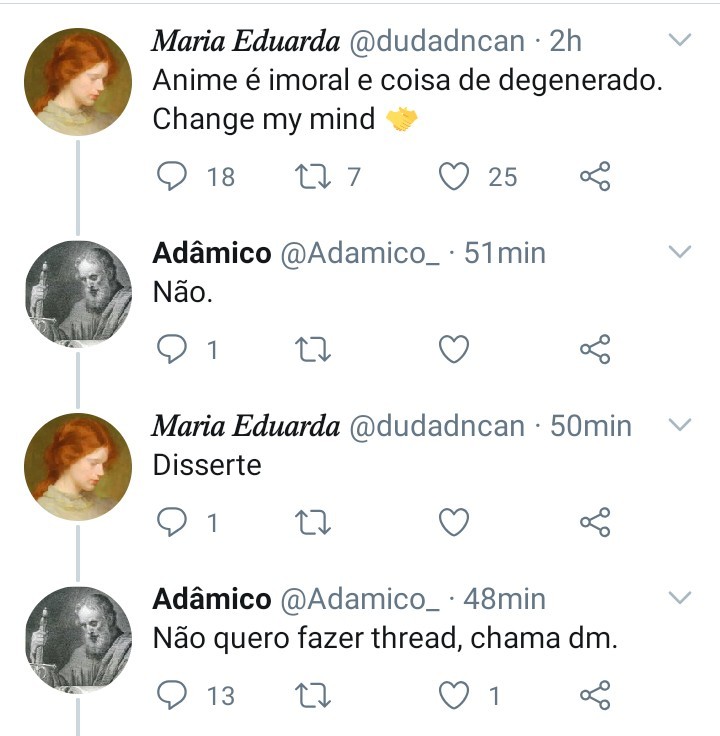Image resolution: width=720 pixels, height=736 pixels.
Task: Share the "Anime é imoral" tweet
Action: (595, 177)
